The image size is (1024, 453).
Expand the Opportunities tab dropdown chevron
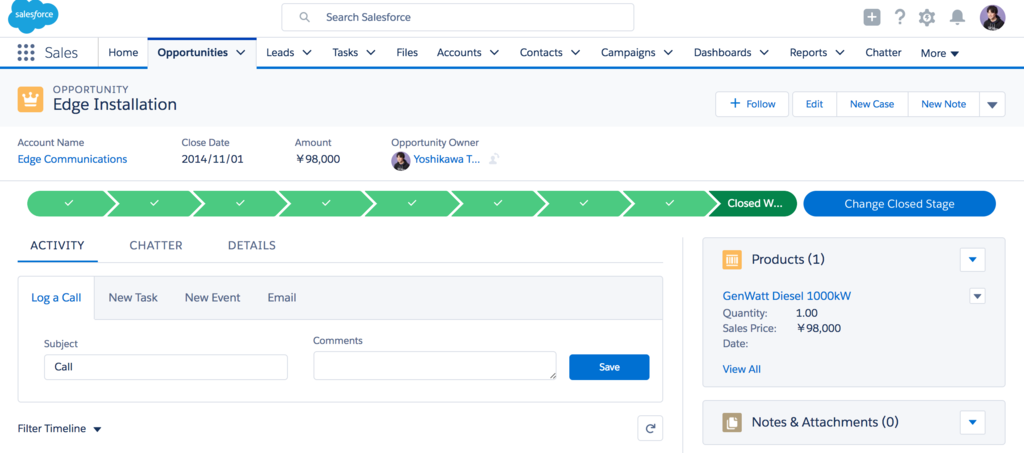pos(241,53)
